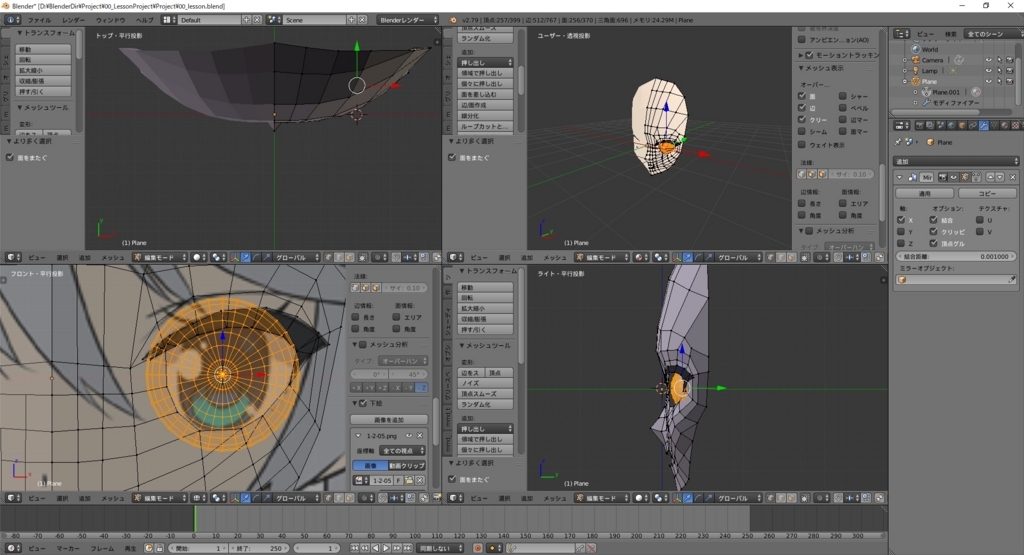Open 全てのシーン outliner display dropdown
The width and height of the screenshot is (1024, 555).
click(x=994, y=33)
